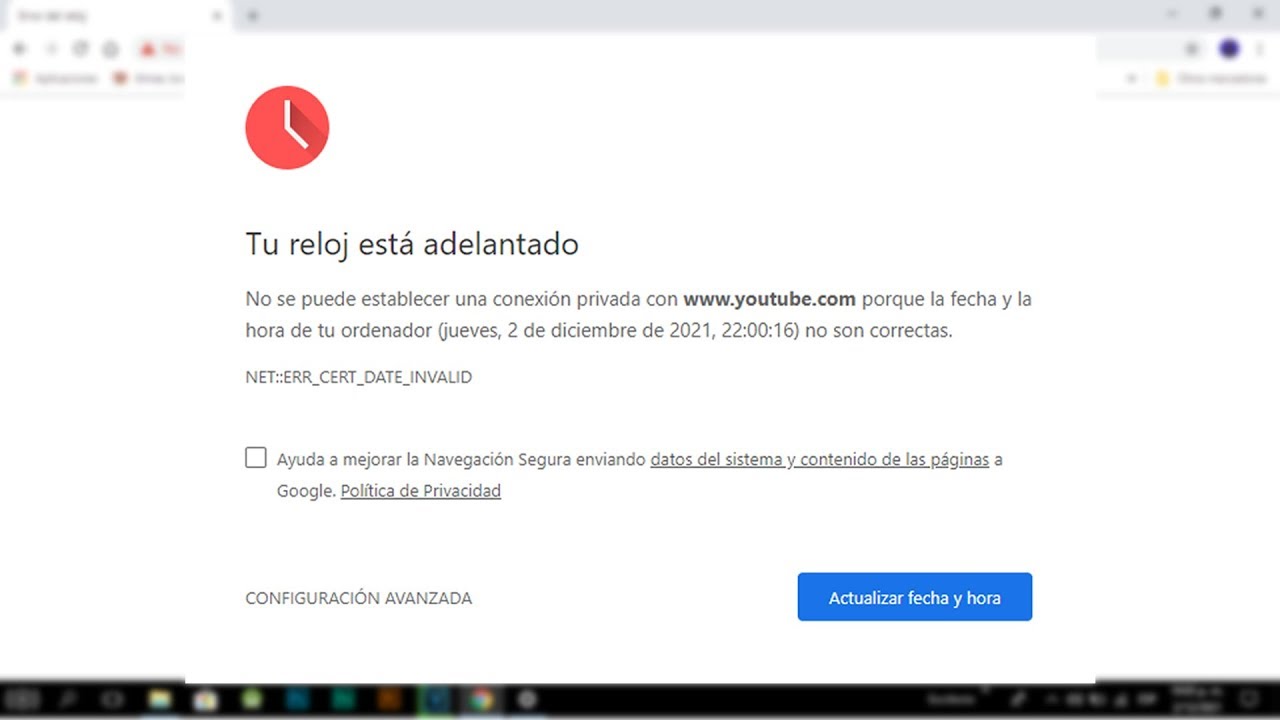Viewport: 1280px width, 720px height.
Task: Click the Actualizar fecha y hora button
Action: (x=914, y=597)
